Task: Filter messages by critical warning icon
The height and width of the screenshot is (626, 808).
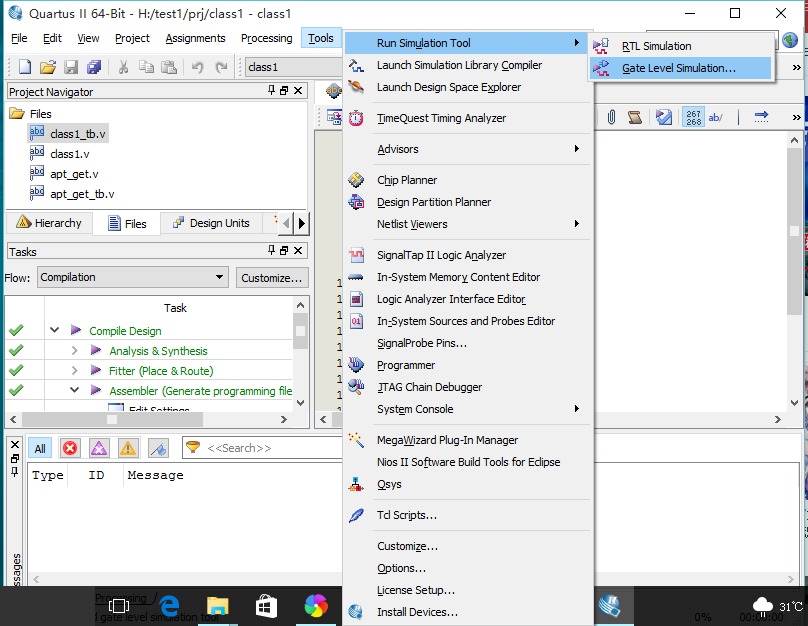Action: (99, 448)
